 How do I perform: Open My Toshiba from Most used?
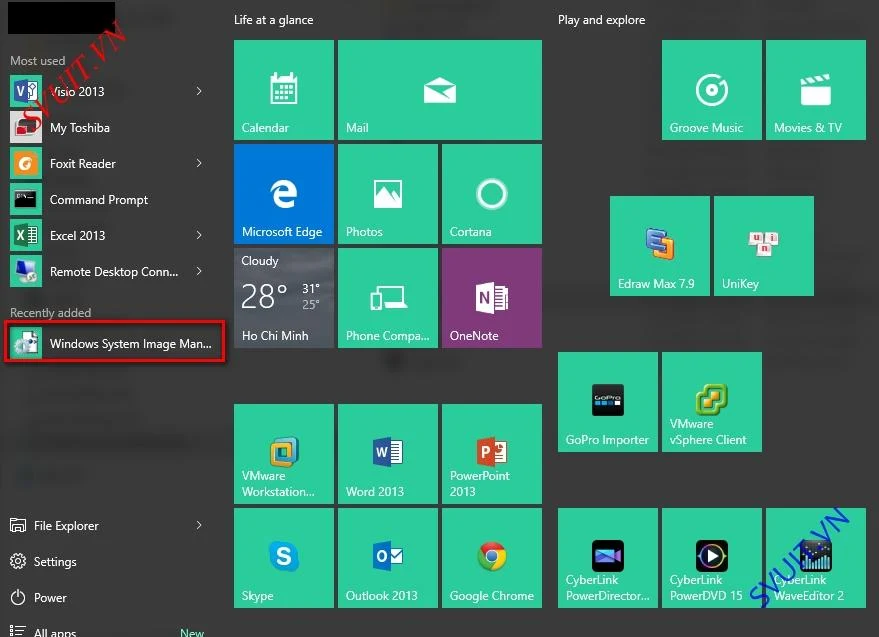click(109, 127)
